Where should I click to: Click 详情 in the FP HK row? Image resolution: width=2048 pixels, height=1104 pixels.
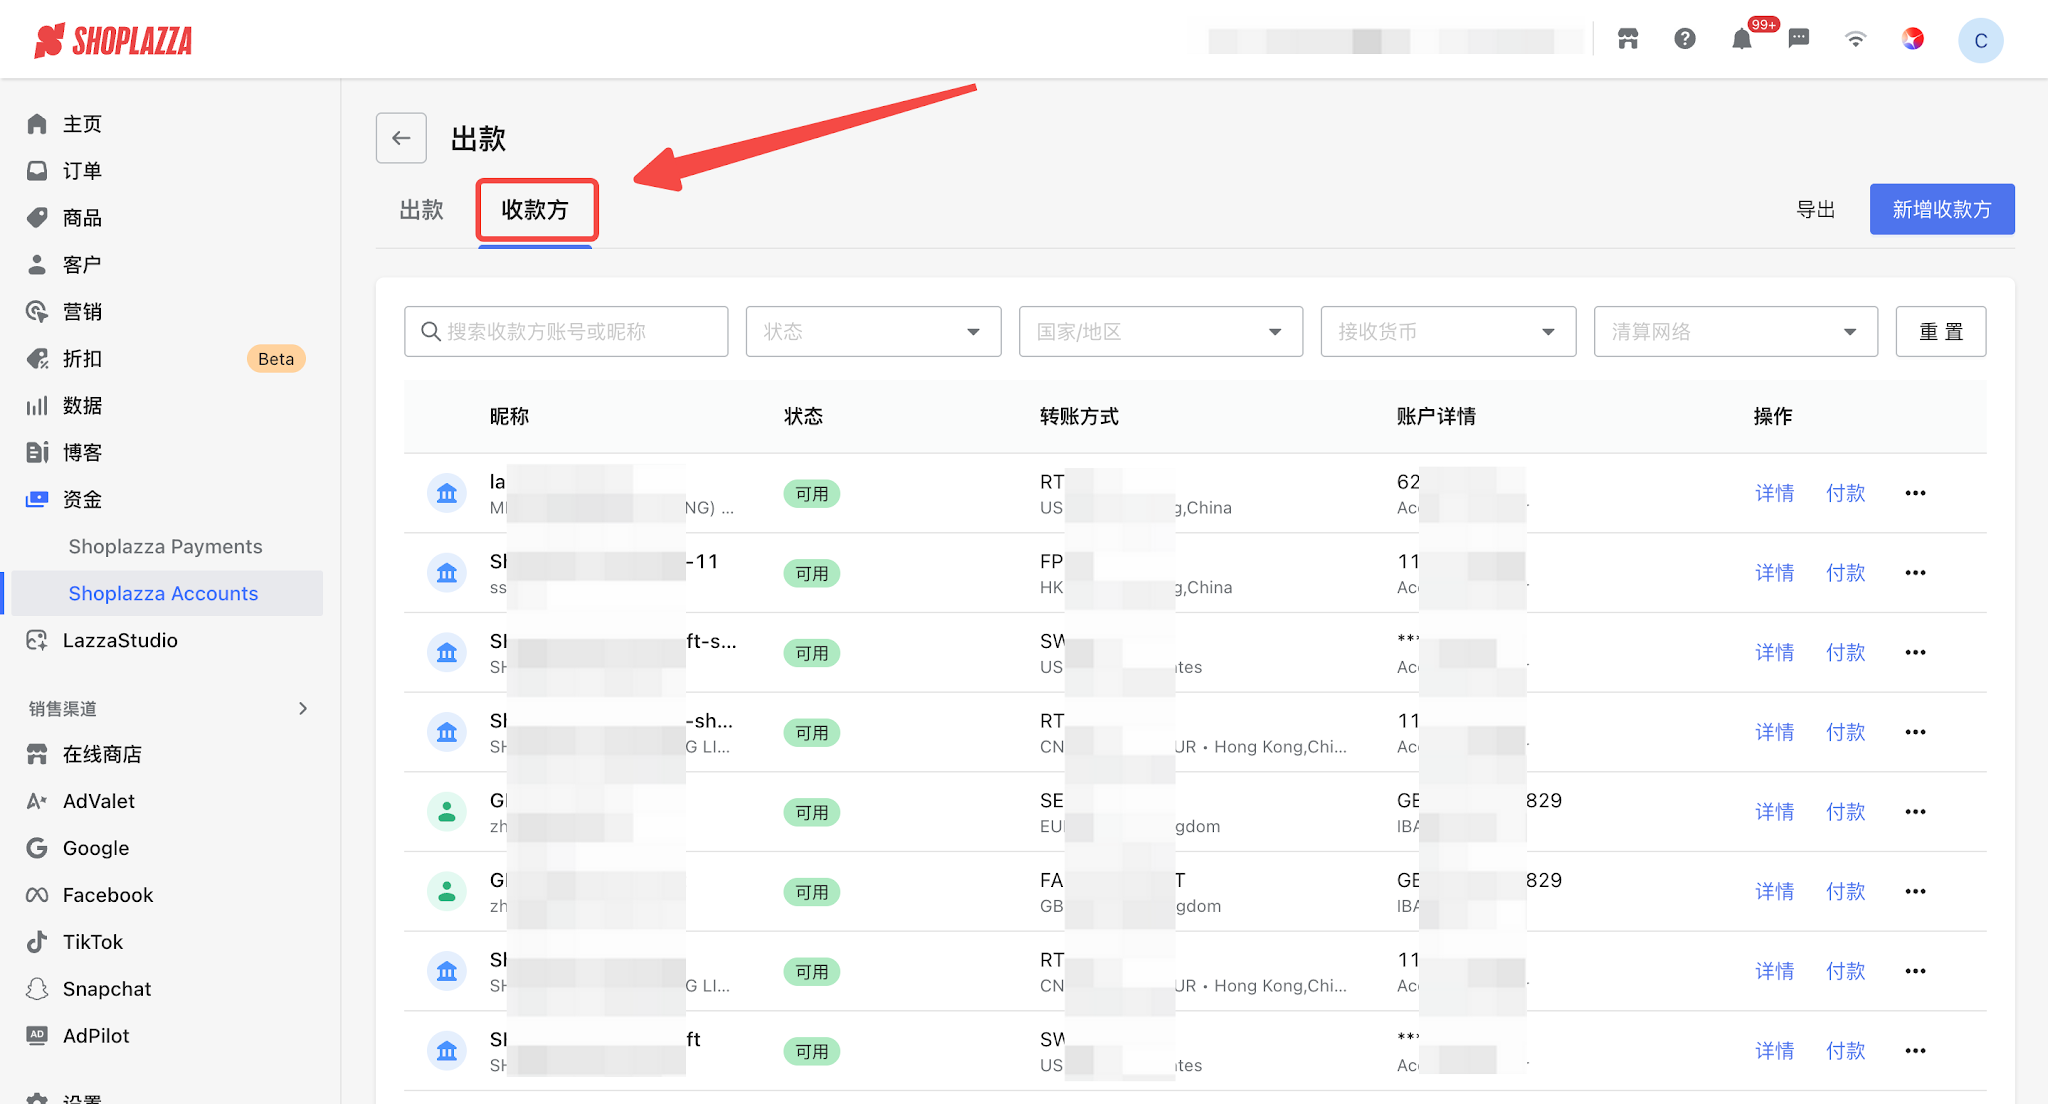[x=1775, y=573]
